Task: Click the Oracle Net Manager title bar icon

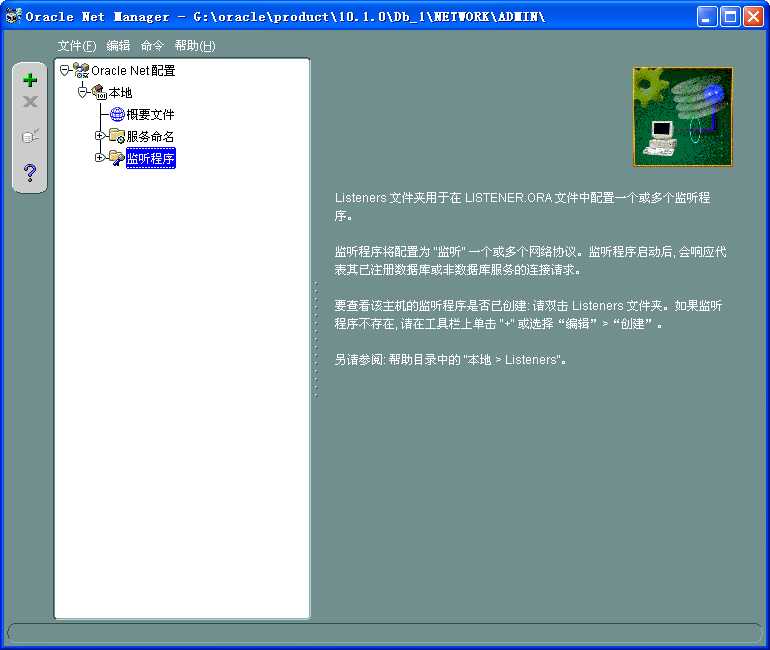Action: pyautogui.click(x=13, y=16)
